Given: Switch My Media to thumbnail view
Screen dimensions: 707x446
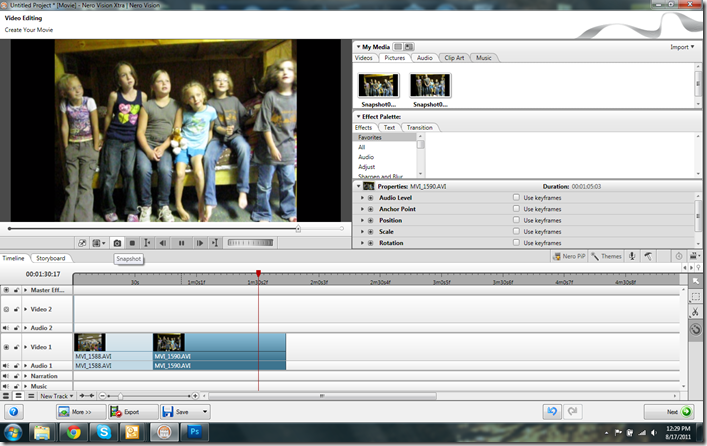Looking at the screenshot, I should point(409,46).
